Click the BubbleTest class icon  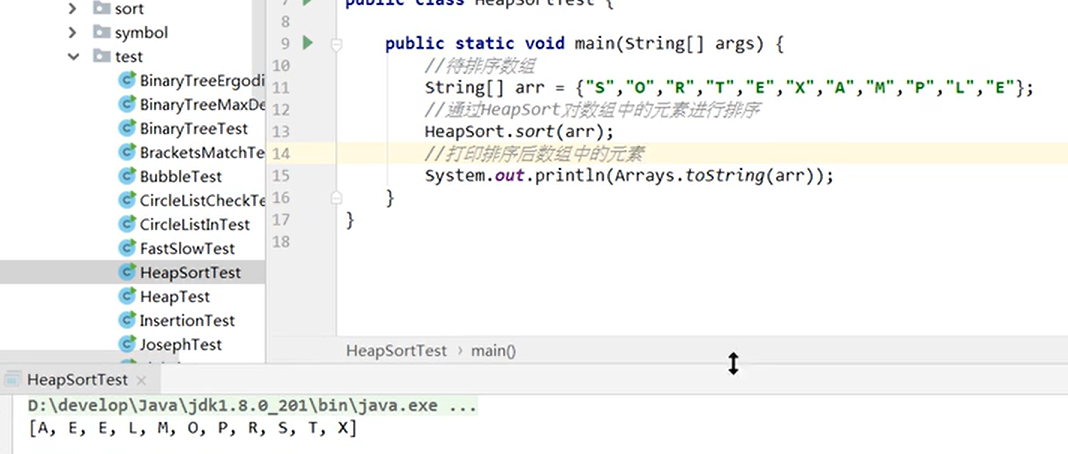click(127, 176)
